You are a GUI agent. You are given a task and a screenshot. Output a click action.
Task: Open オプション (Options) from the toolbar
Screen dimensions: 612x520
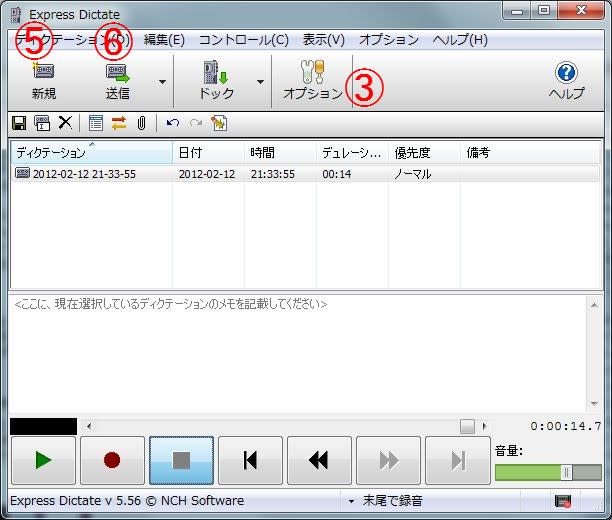tap(312, 74)
